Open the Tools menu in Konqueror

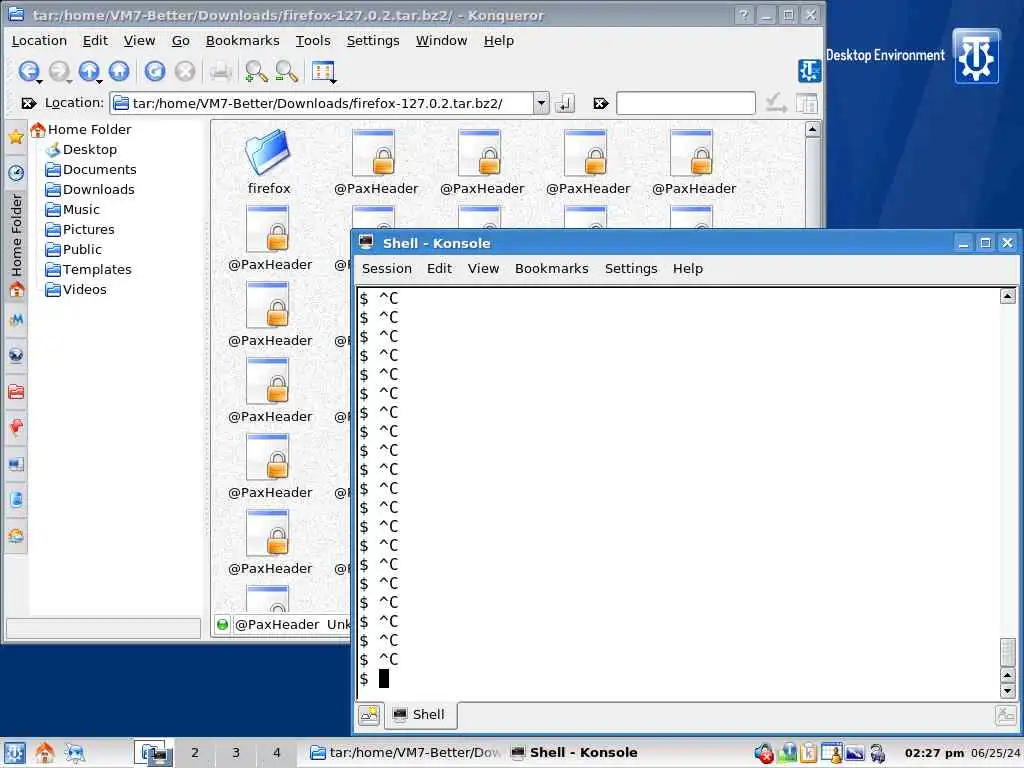[x=313, y=40]
